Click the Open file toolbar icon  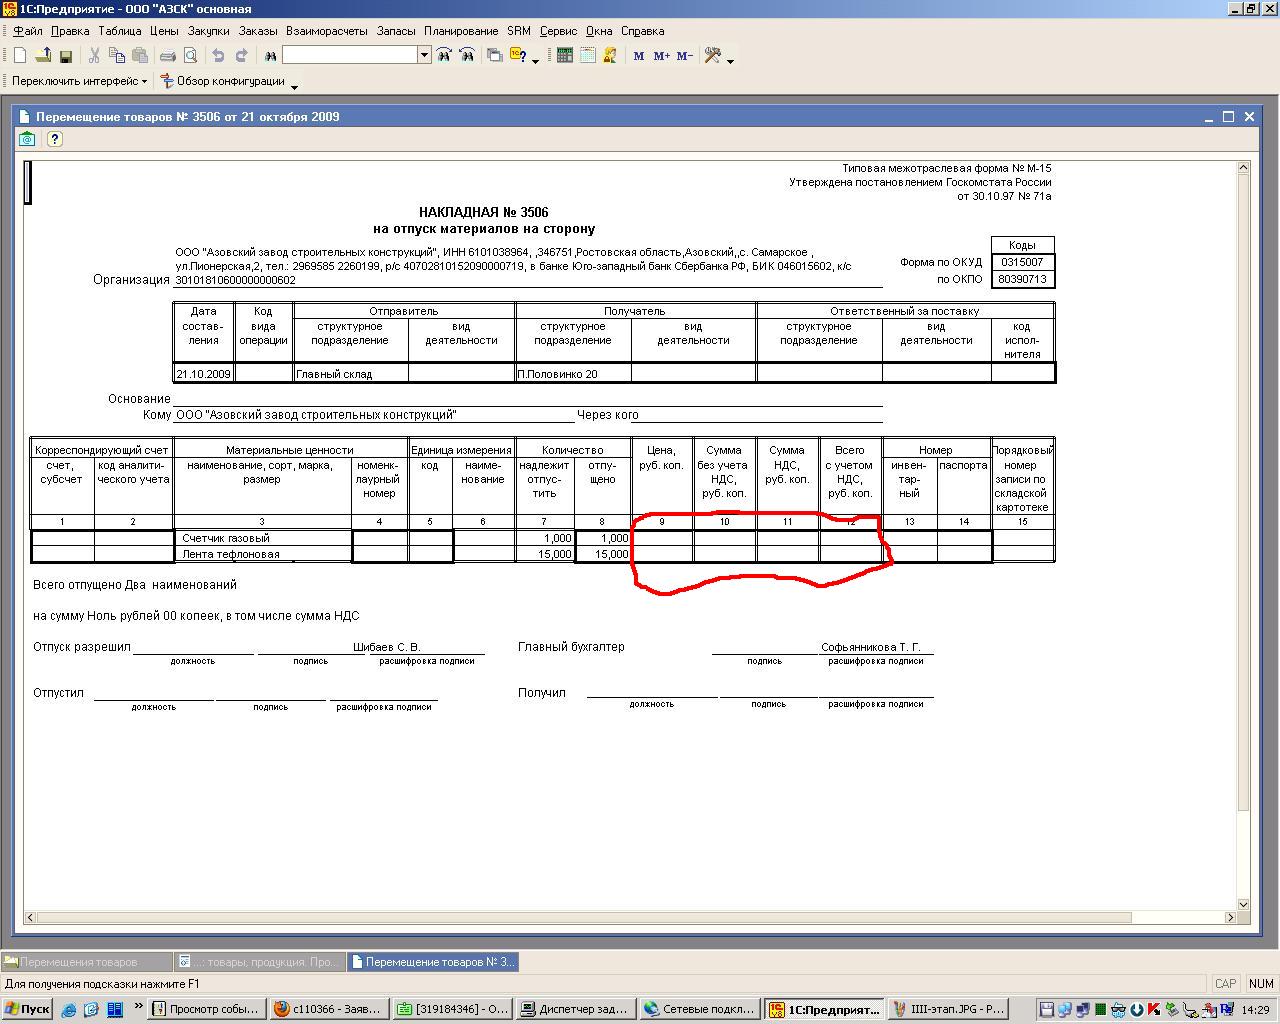click(43, 56)
